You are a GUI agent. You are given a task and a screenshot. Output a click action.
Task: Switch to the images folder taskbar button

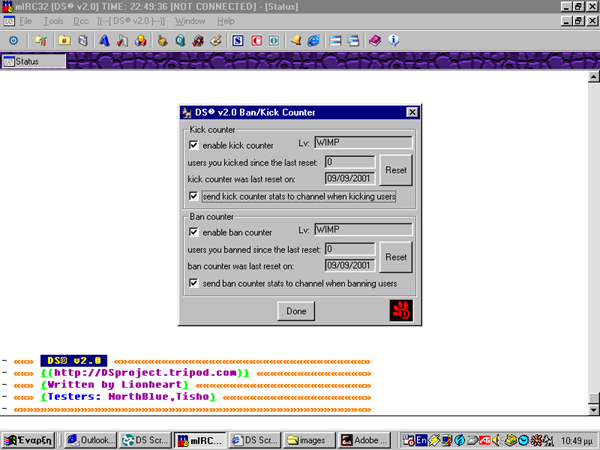point(309,440)
